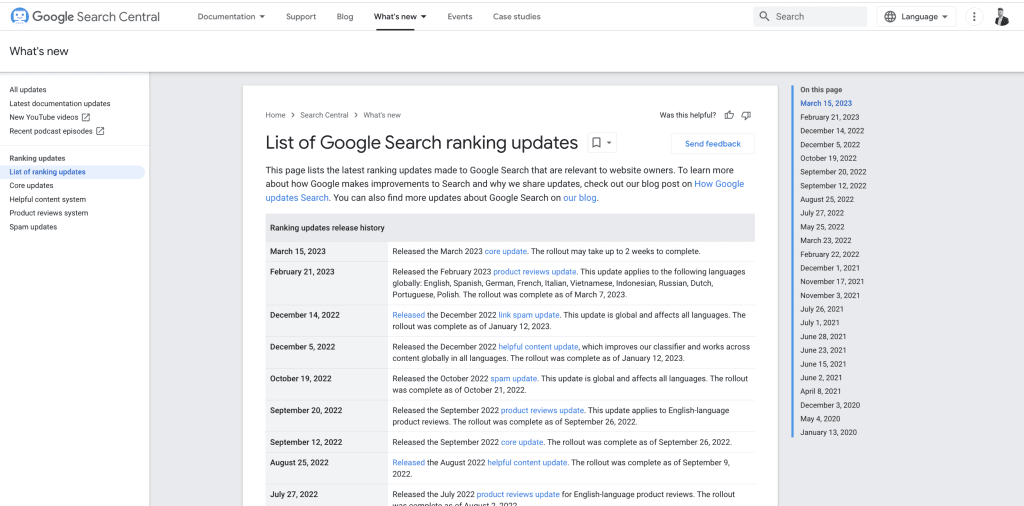
Task: Open the link spam update link
Action: (529, 315)
